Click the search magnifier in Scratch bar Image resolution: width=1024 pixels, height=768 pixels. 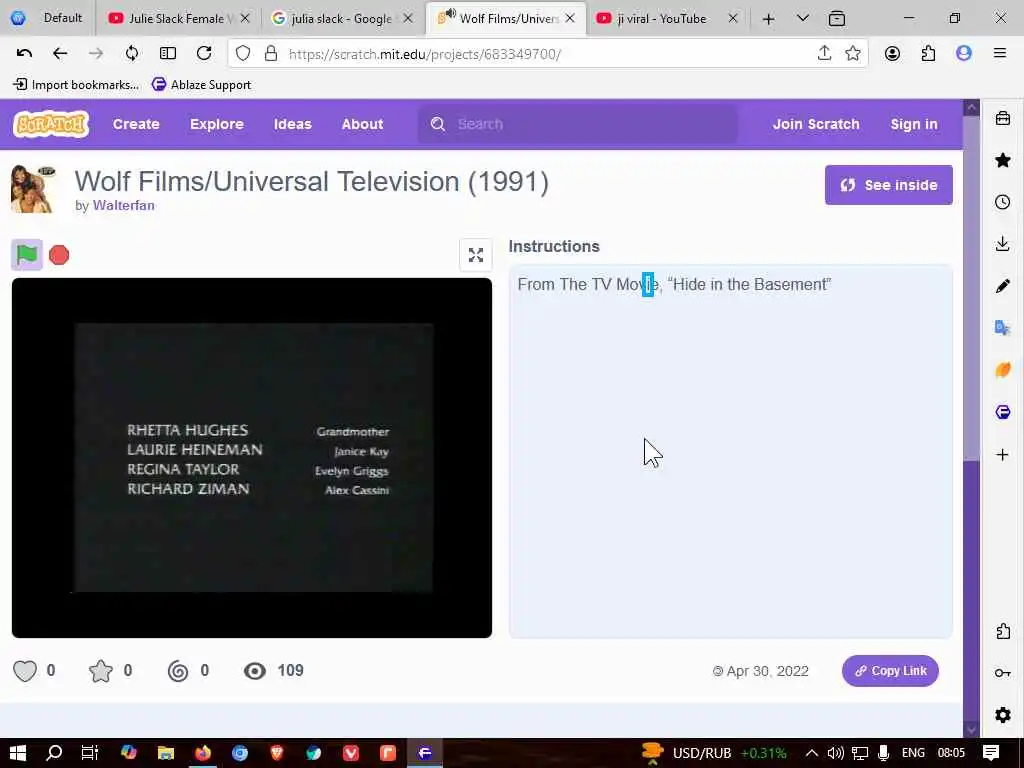click(438, 124)
